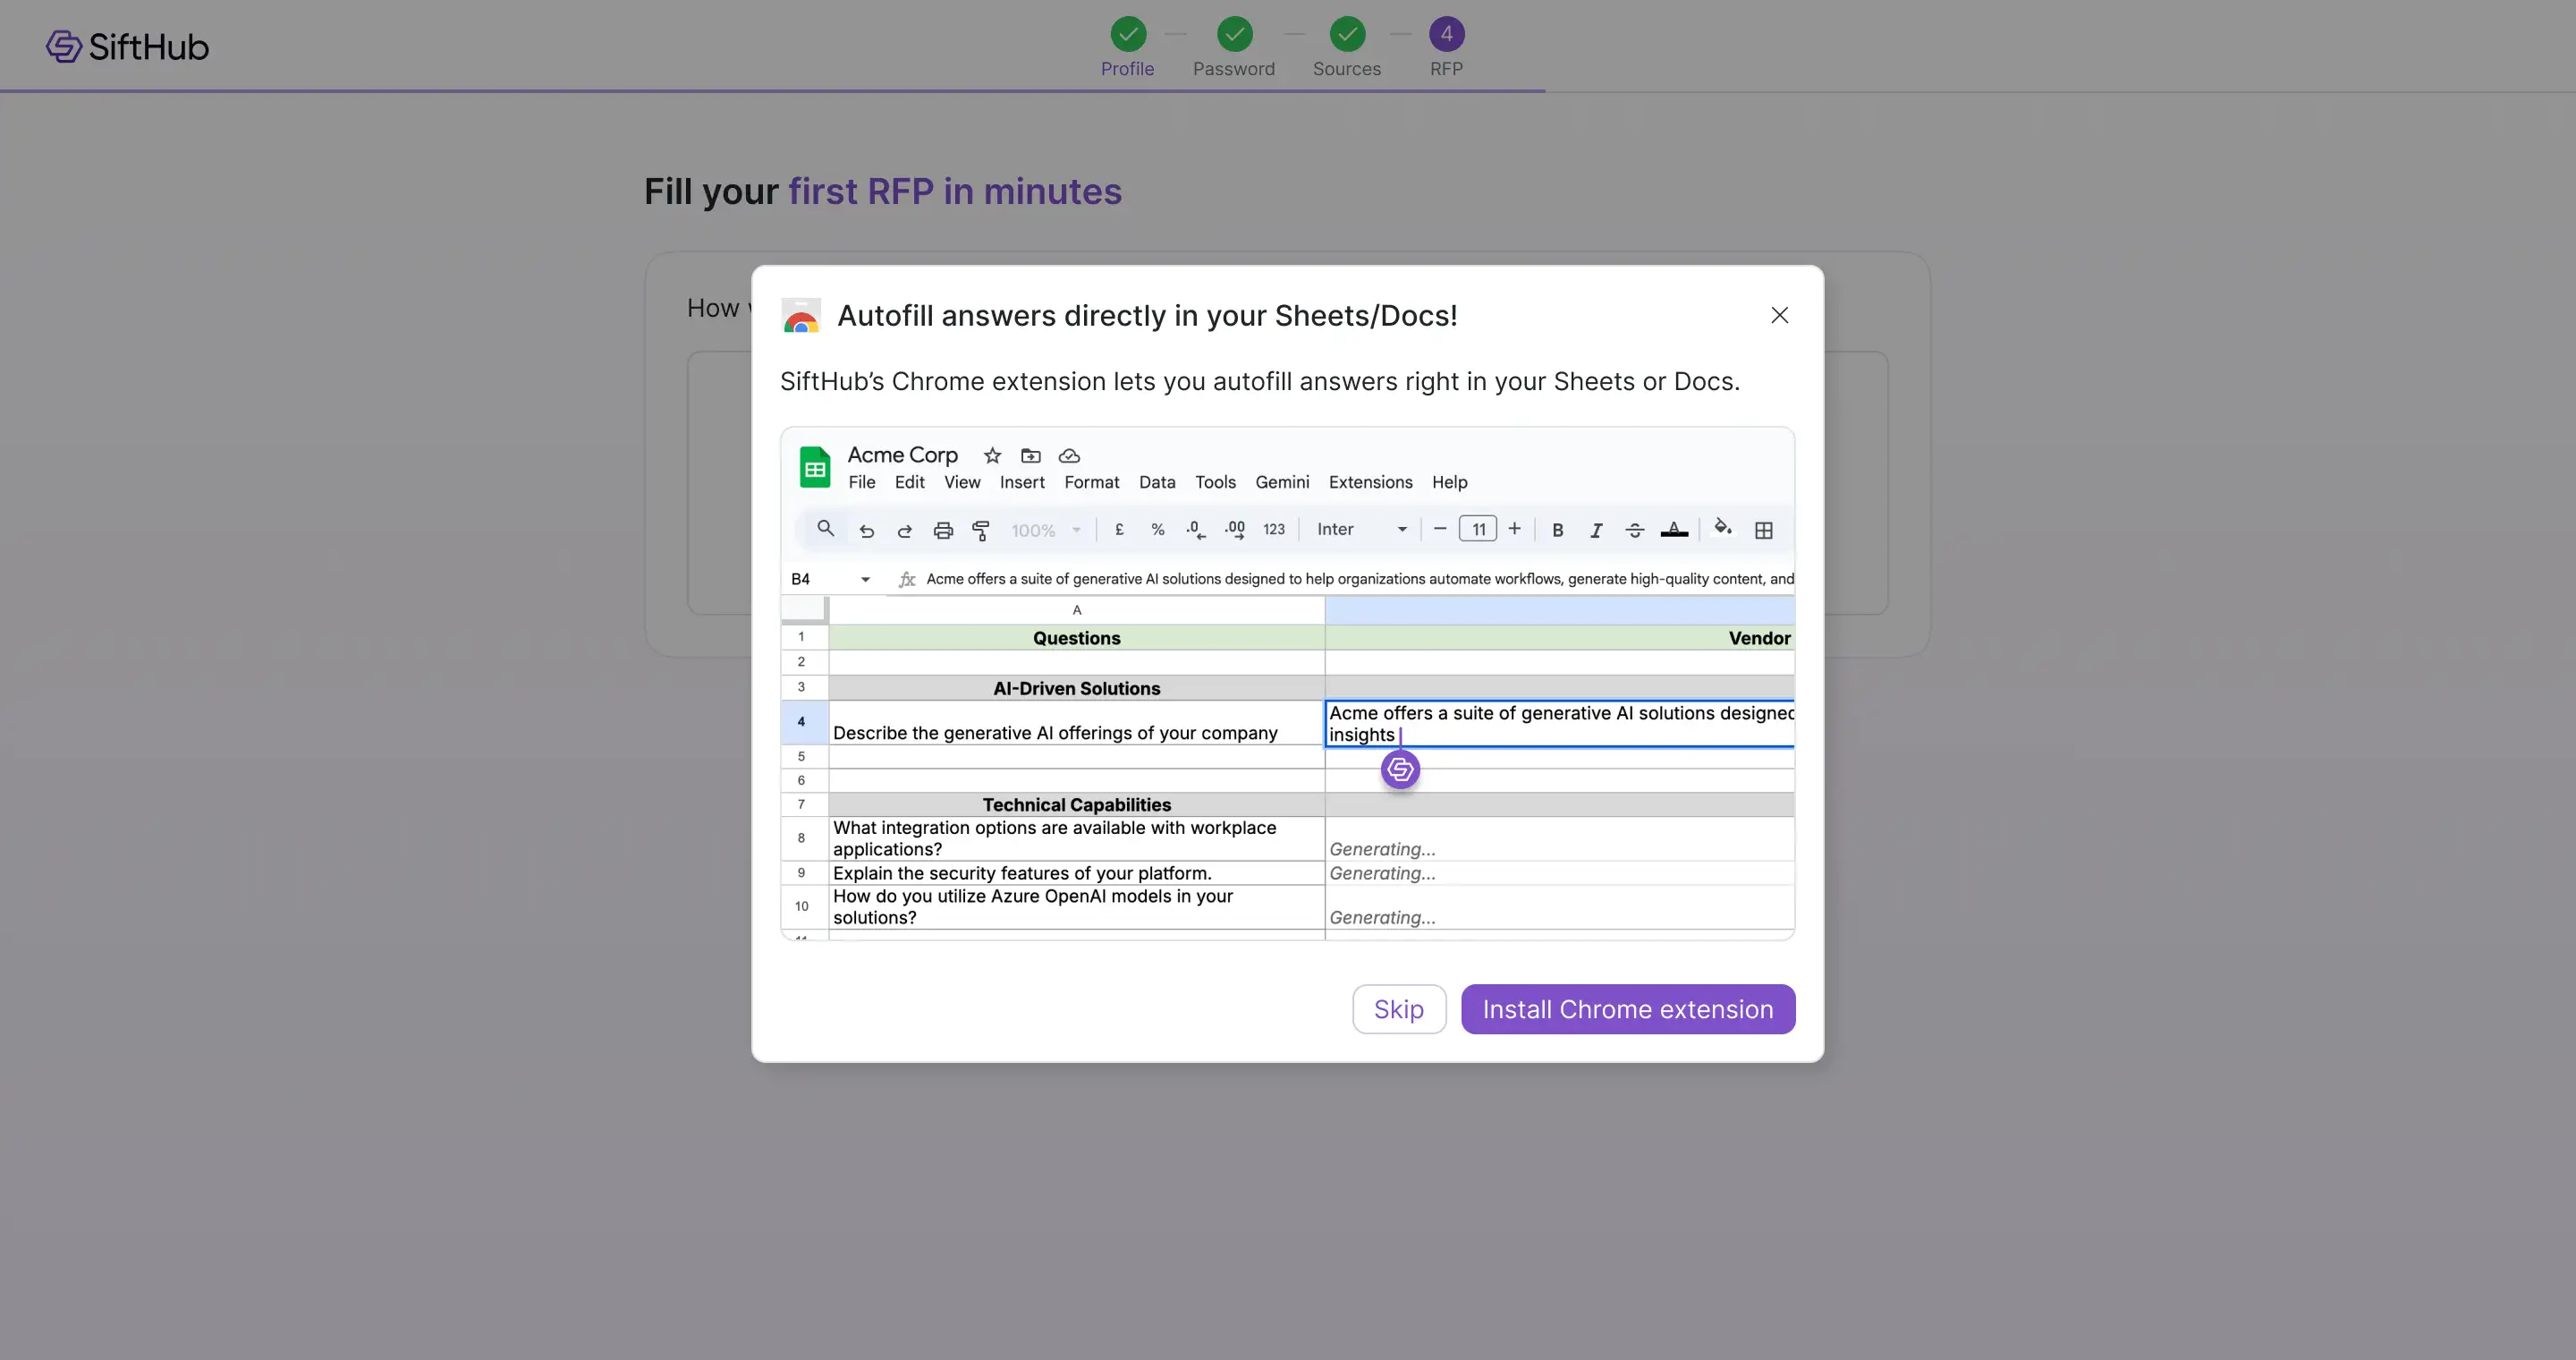Viewport: 2576px width, 1360px height.
Task: Click the formula bar text
Action: [x=1359, y=579]
